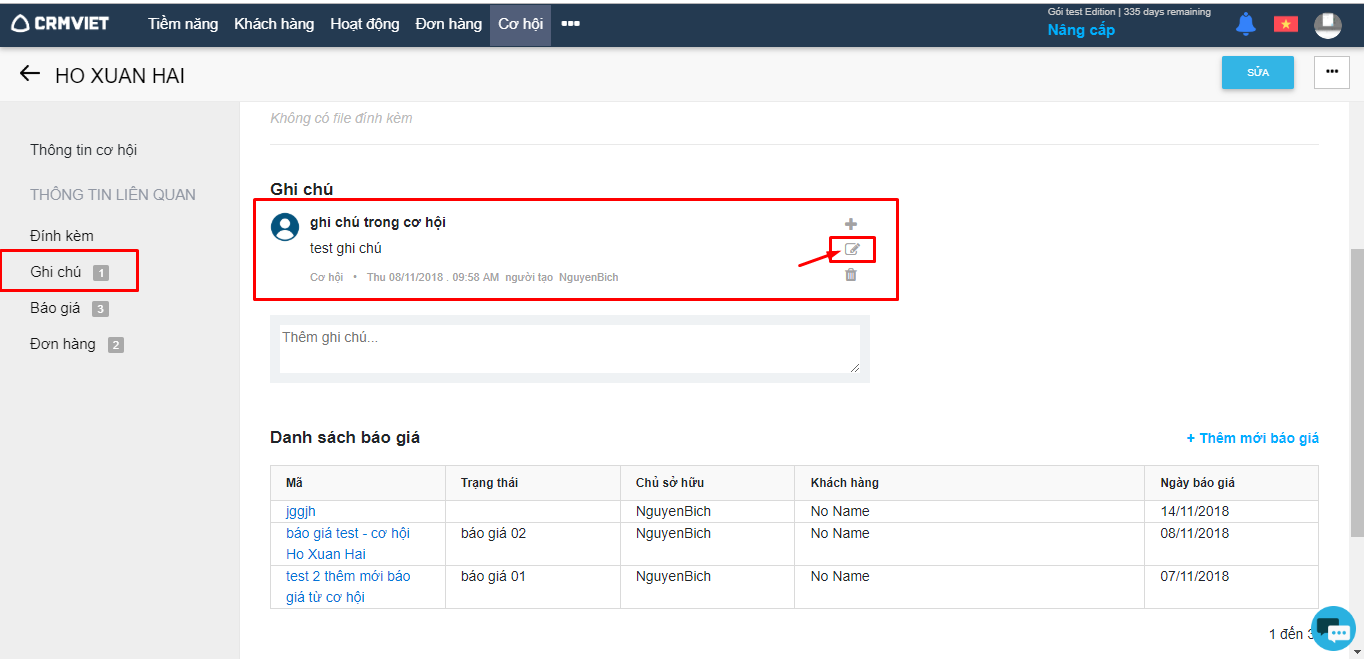Screen dimensions: 1364x659
Task: Go to the Đơn hàng menu
Action: click(448, 24)
